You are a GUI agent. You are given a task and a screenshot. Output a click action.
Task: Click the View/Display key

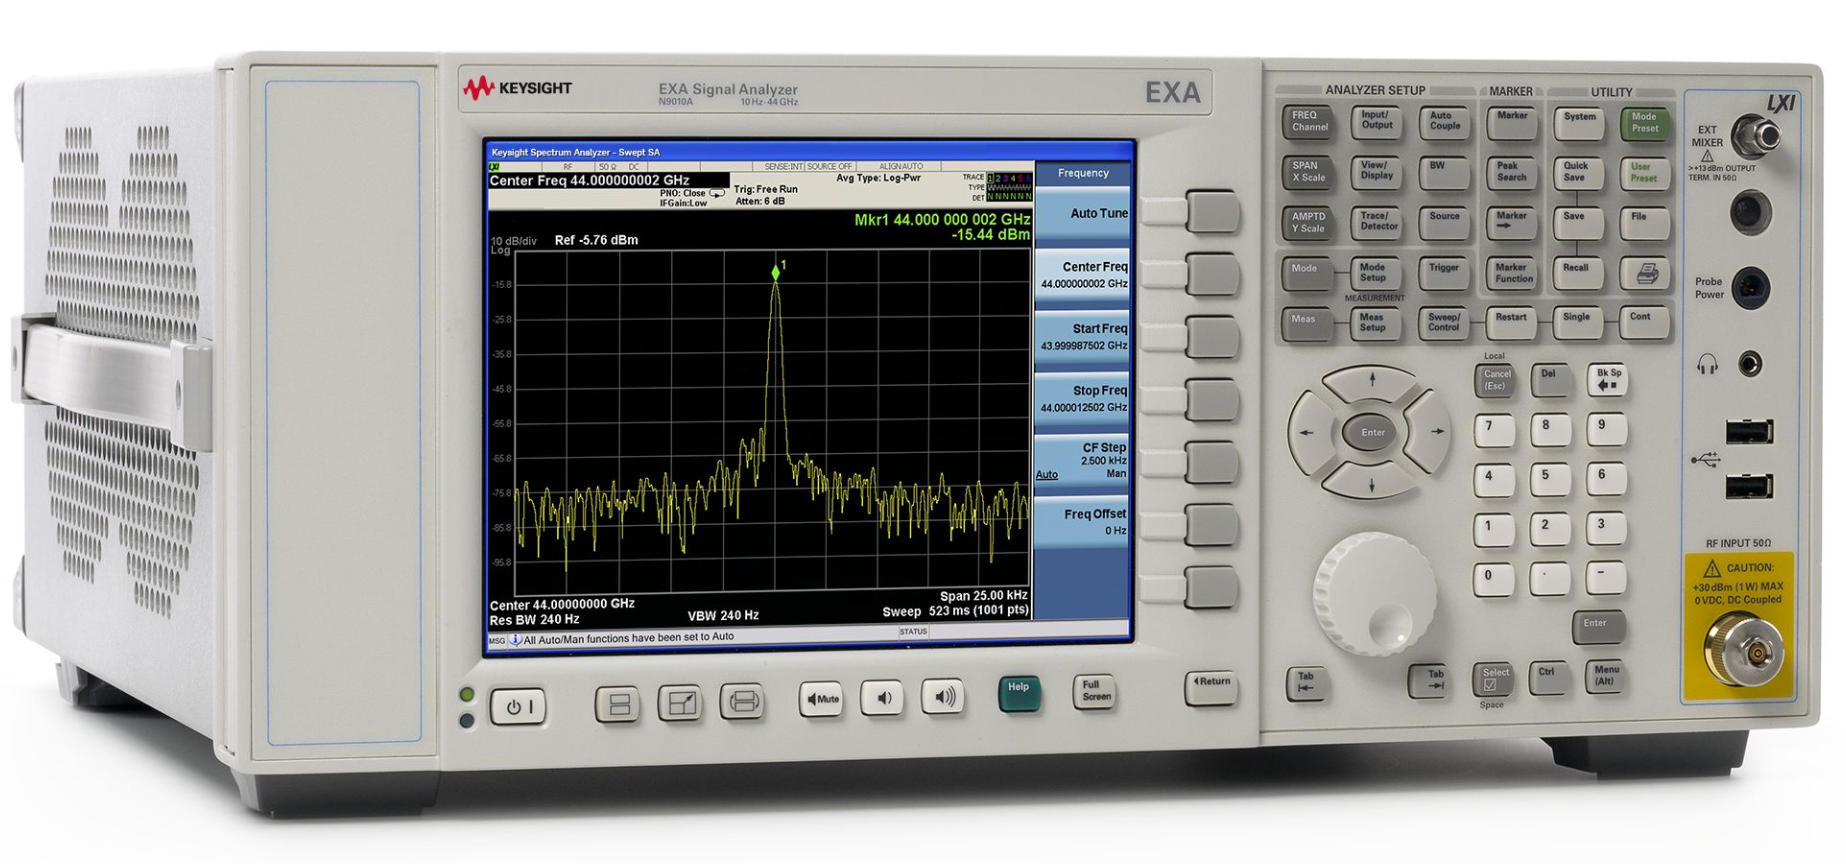pos(1377,172)
